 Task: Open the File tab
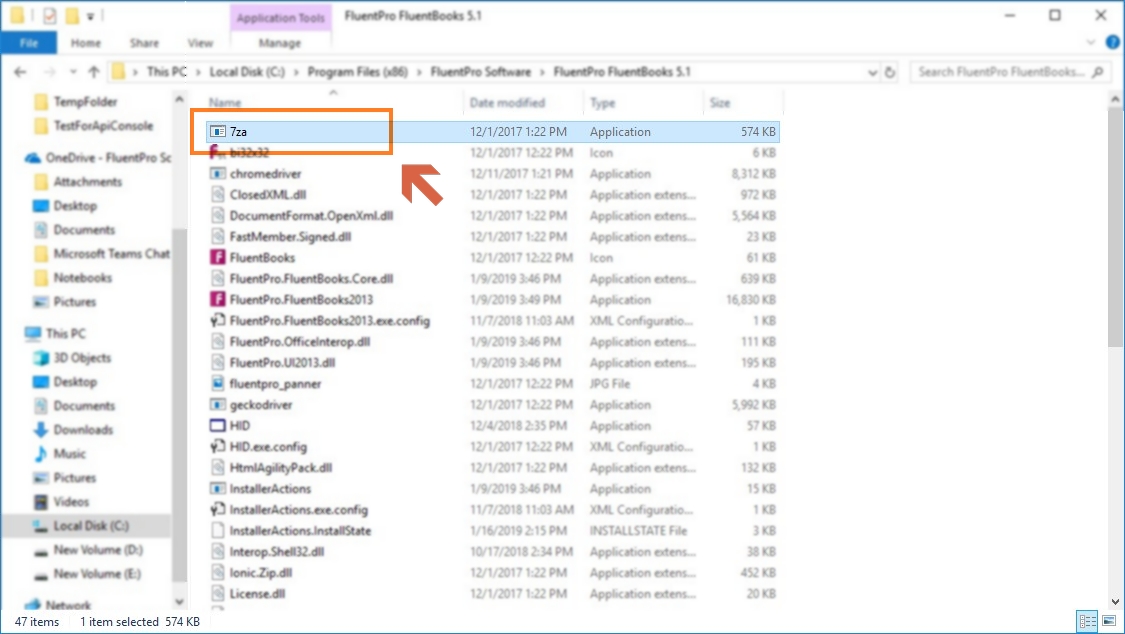pos(29,43)
